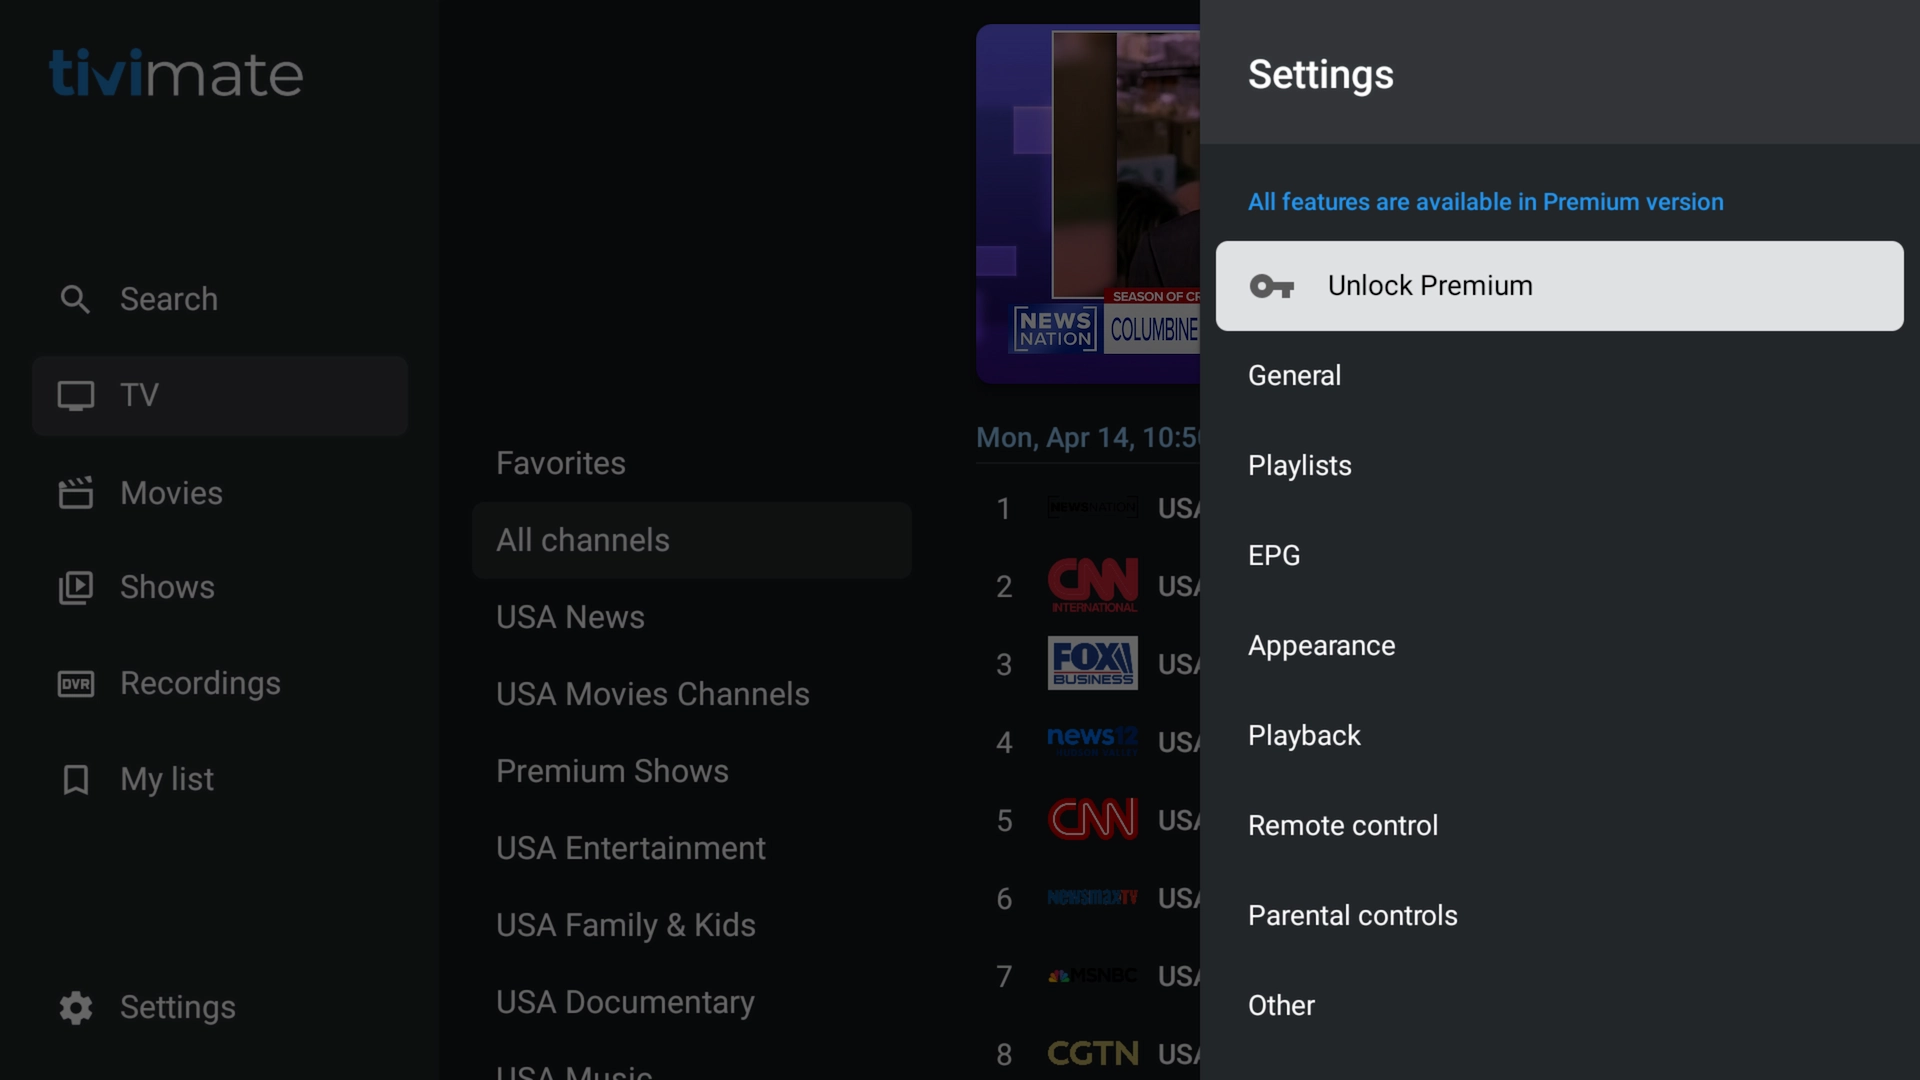Open General settings
Image resolution: width=1920 pixels, height=1080 pixels.
1559,376
